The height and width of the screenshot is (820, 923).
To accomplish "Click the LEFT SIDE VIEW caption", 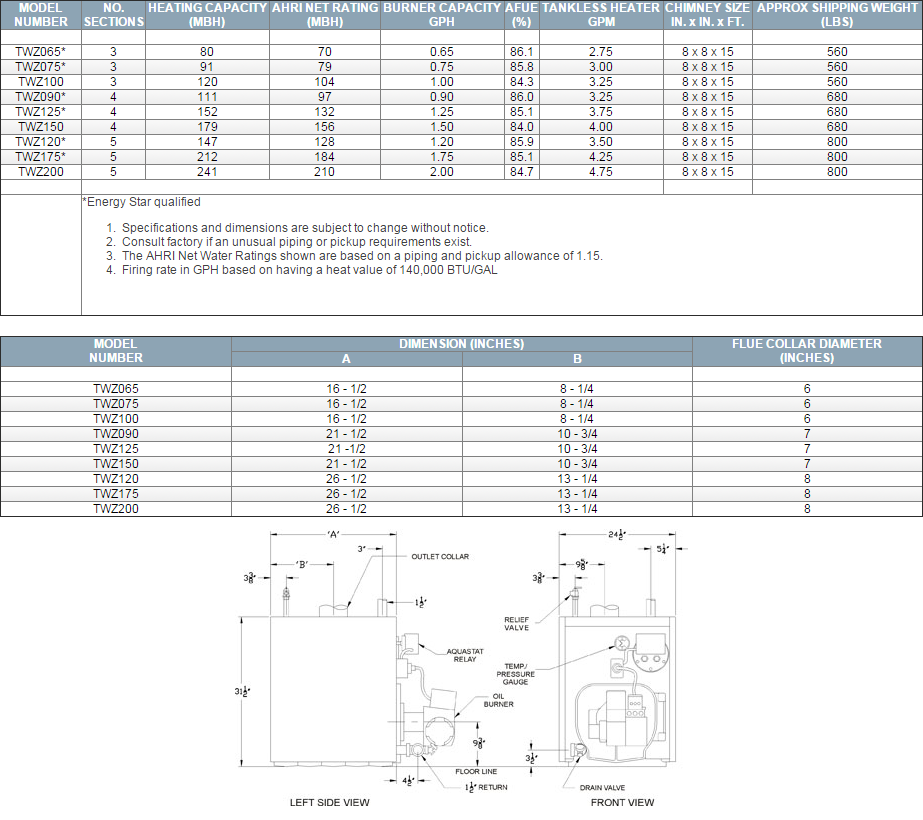I will [330, 802].
